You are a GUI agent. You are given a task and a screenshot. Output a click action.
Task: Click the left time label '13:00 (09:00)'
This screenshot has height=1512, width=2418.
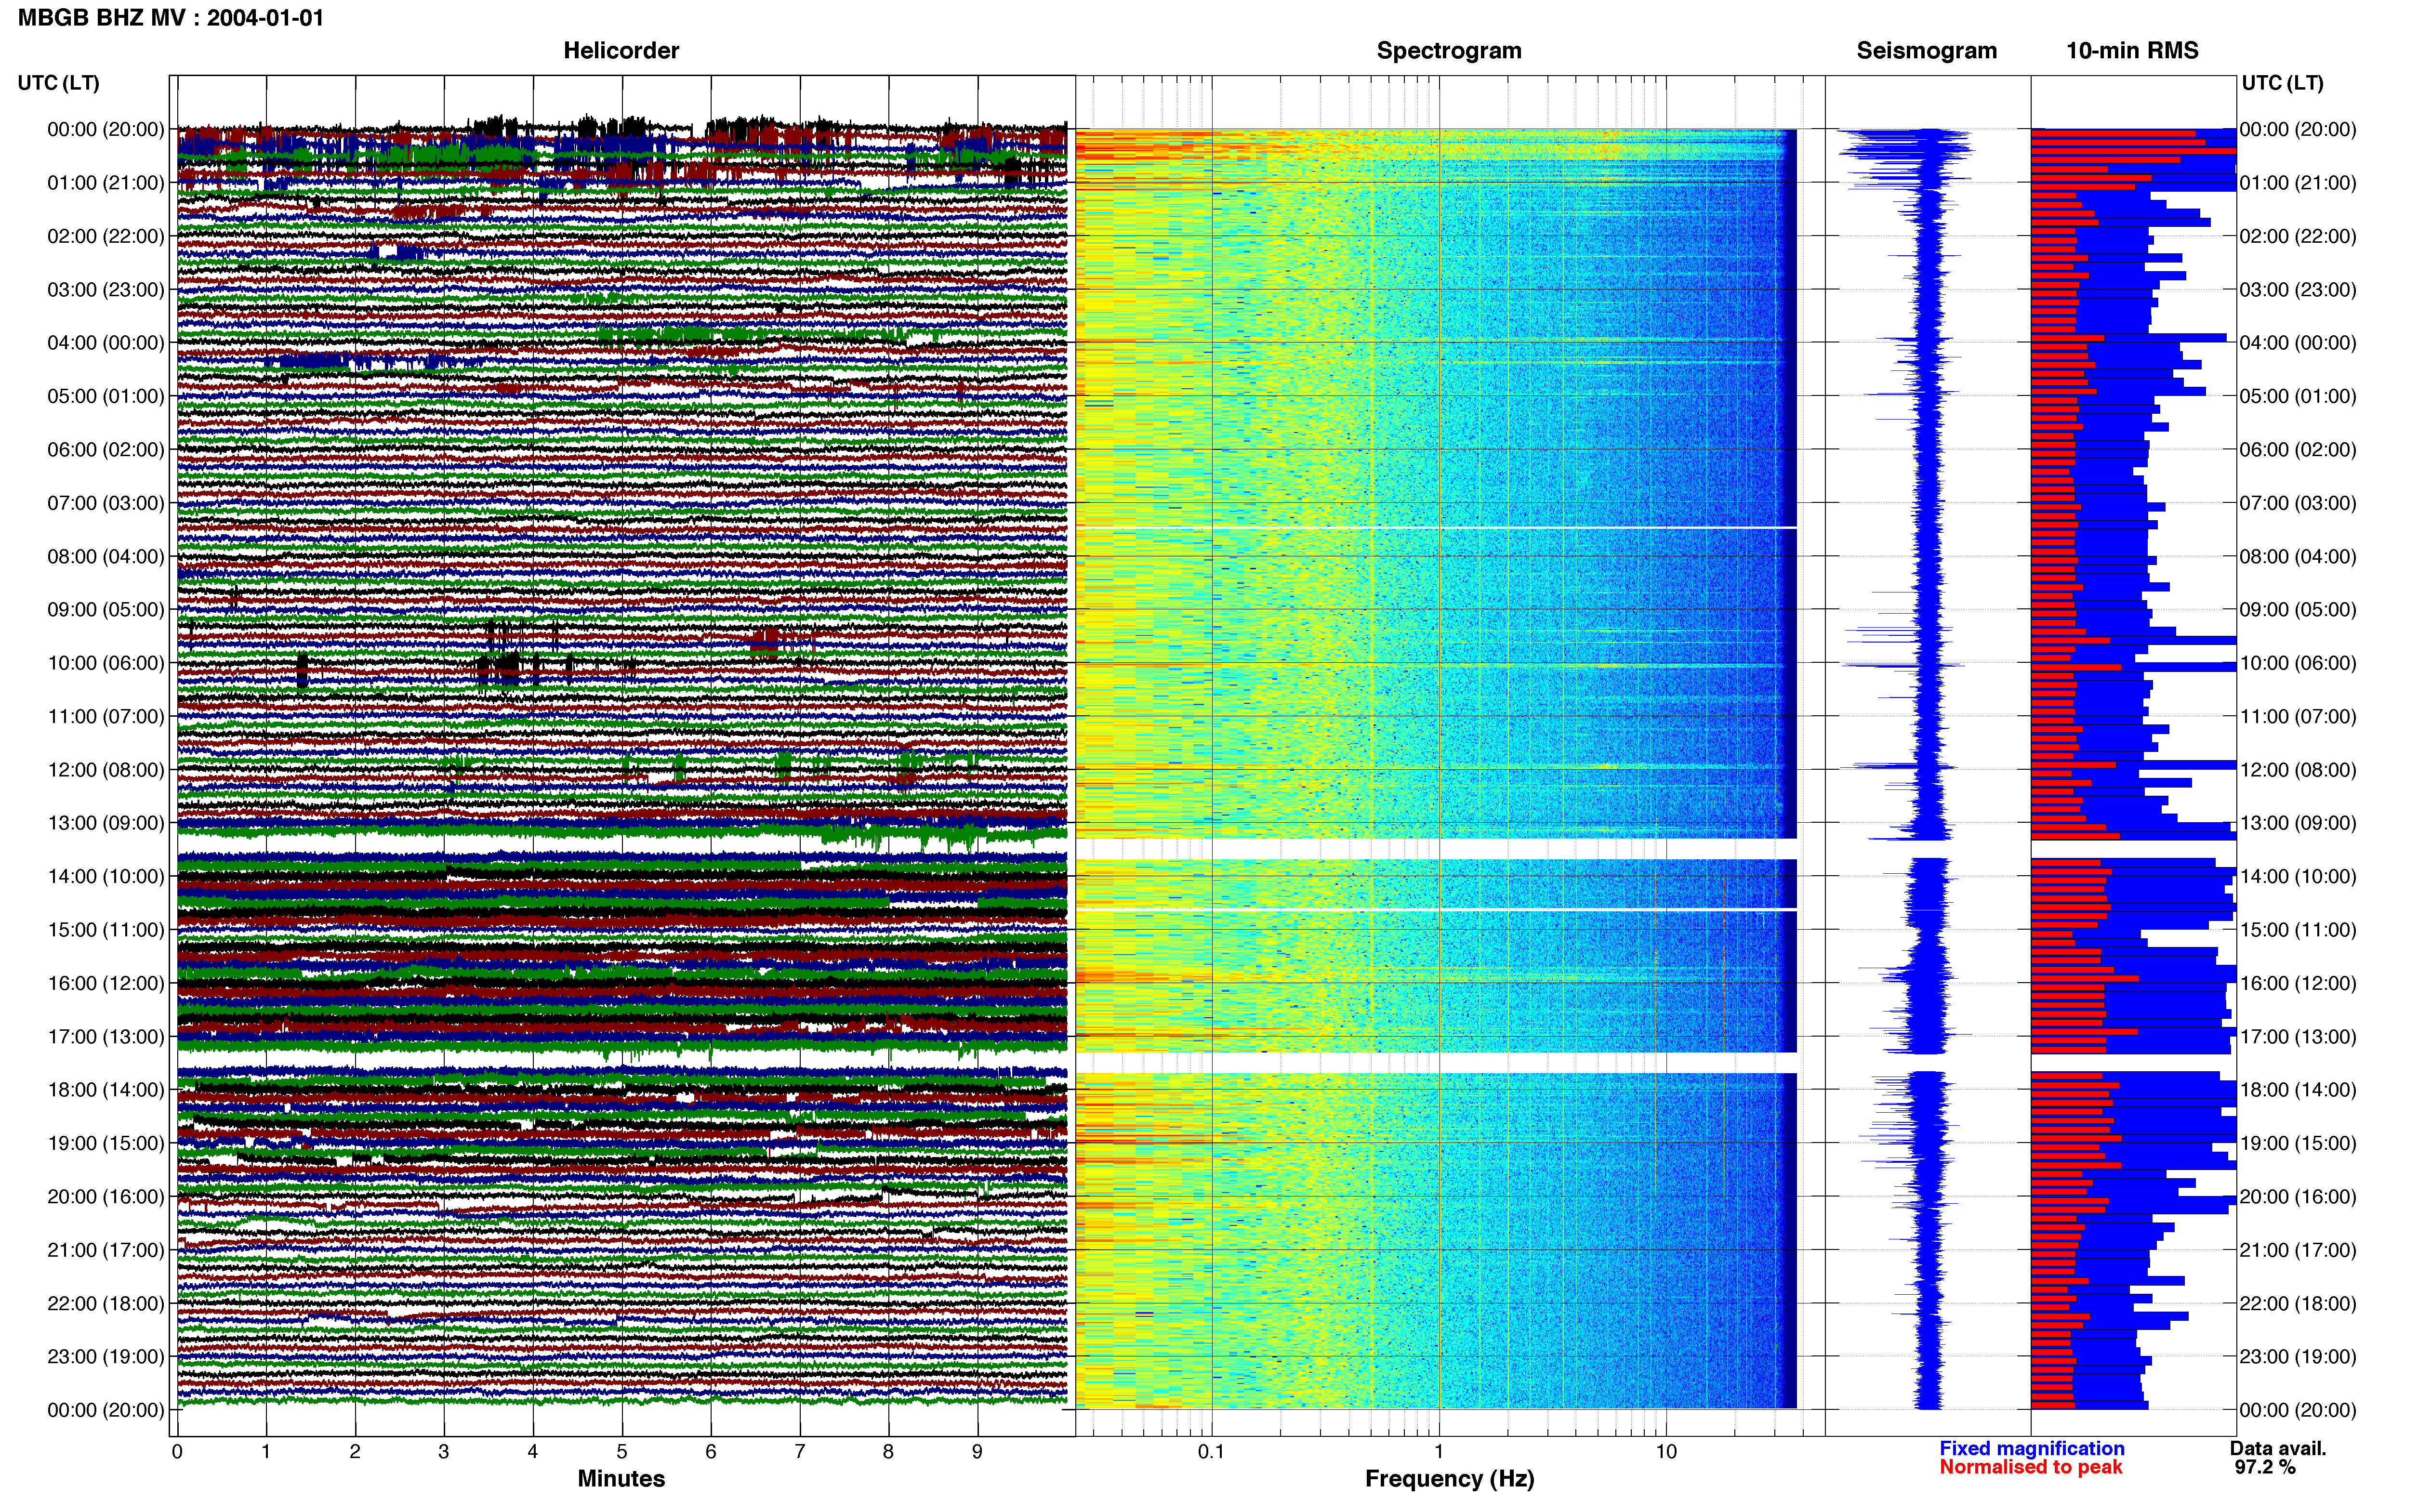[106, 823]
